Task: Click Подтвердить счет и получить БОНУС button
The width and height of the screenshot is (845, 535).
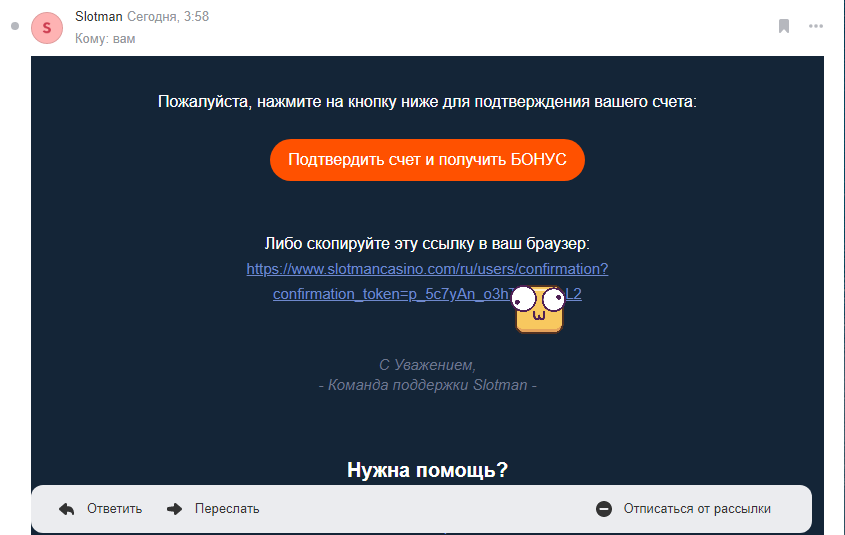Action: [x=427, y=160]
